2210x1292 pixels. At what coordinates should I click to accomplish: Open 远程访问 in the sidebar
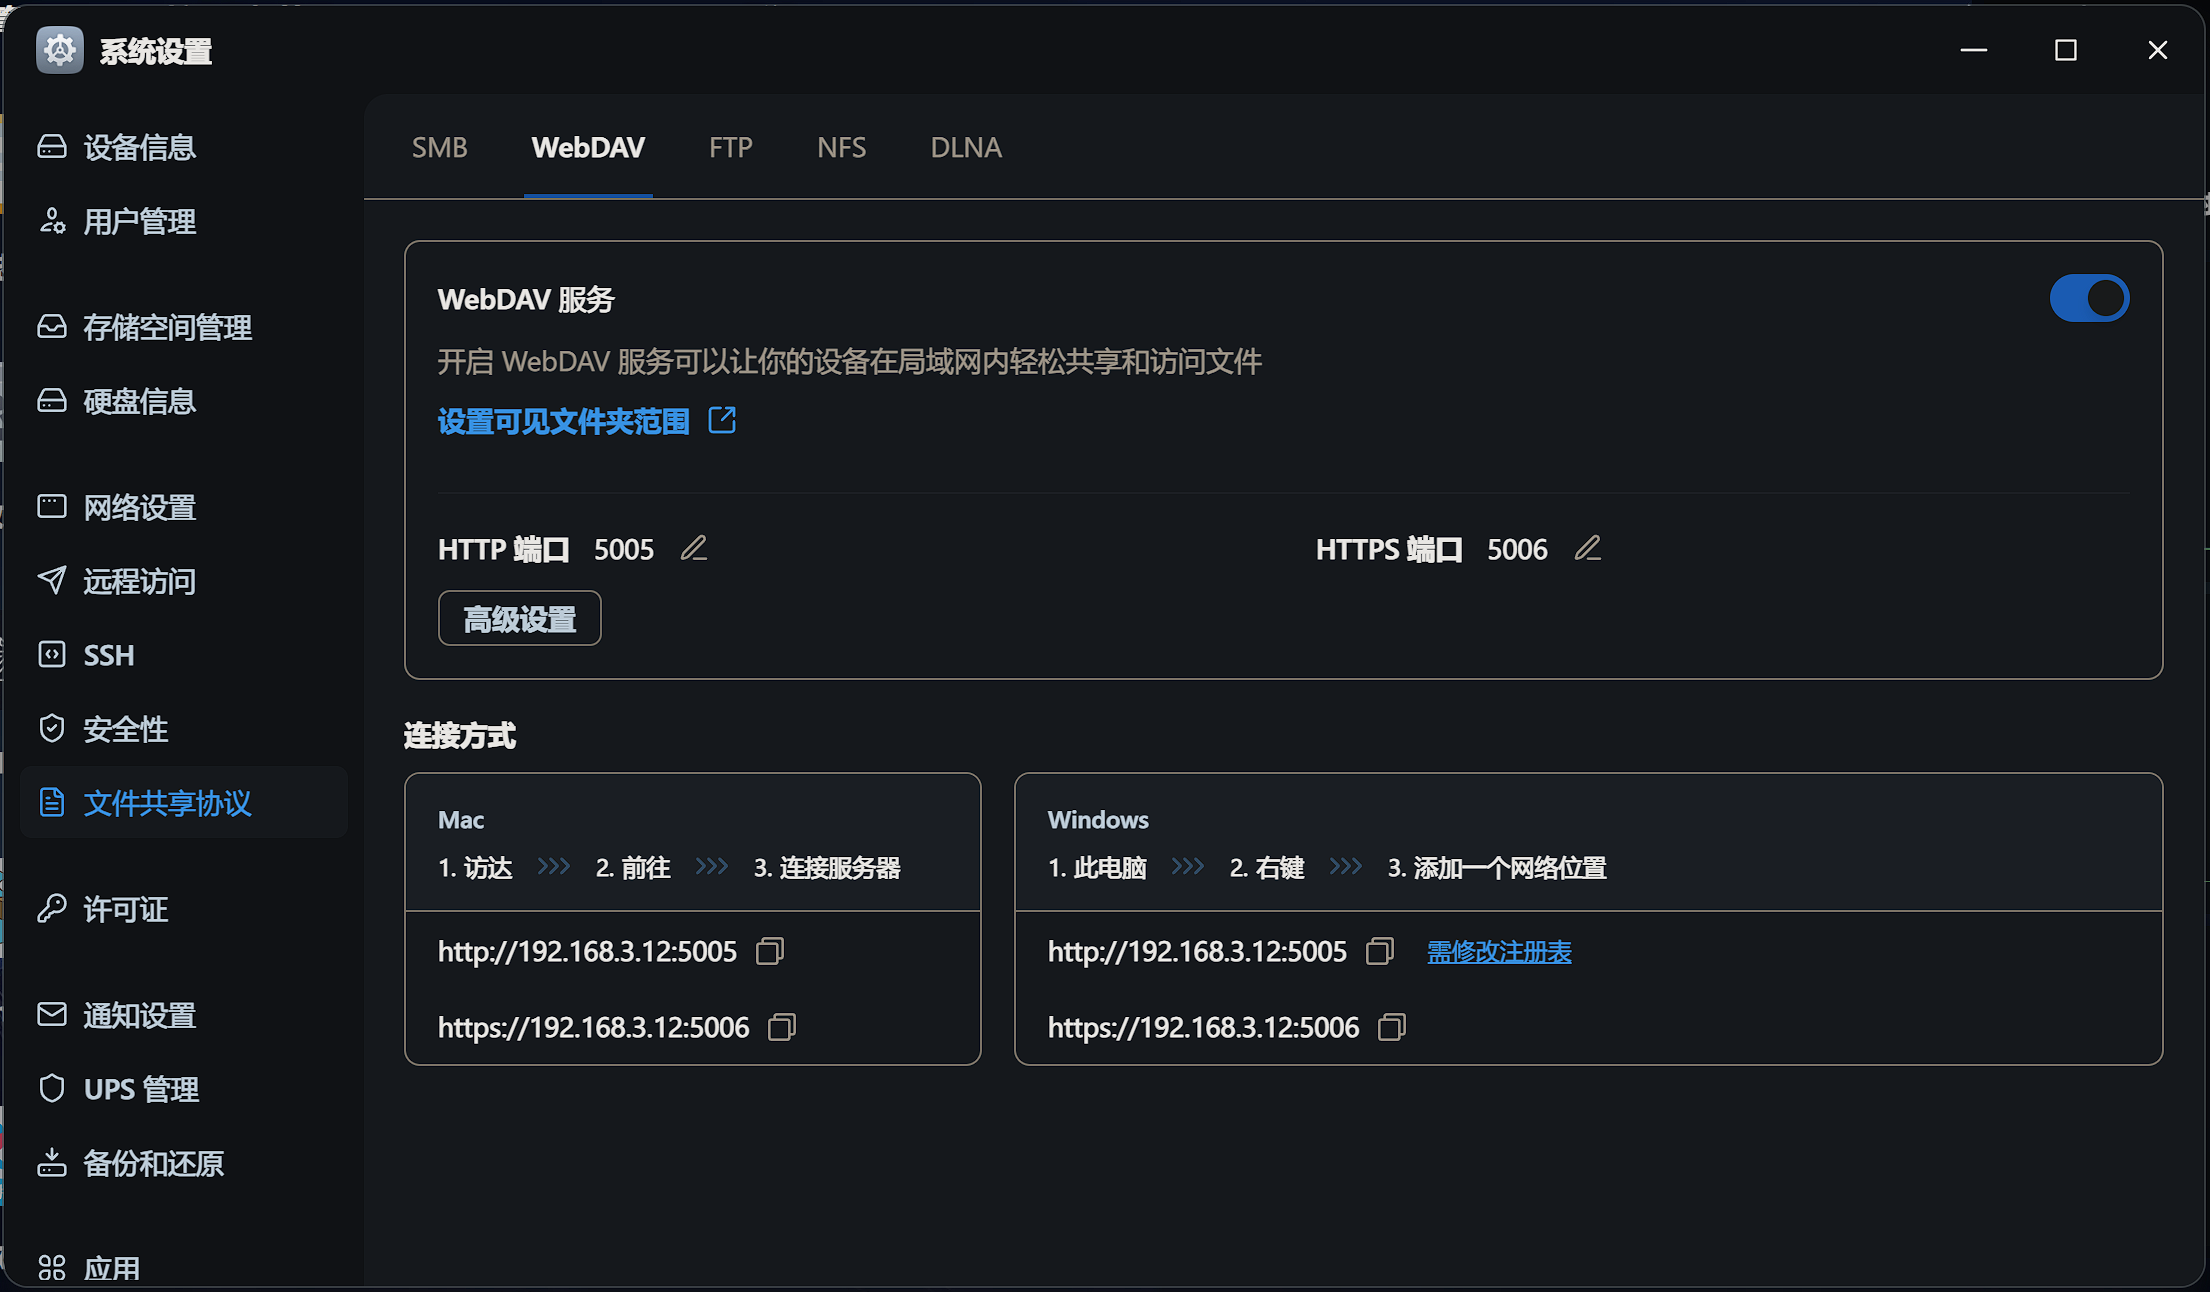pyautogui.click(x=139, y=581)
